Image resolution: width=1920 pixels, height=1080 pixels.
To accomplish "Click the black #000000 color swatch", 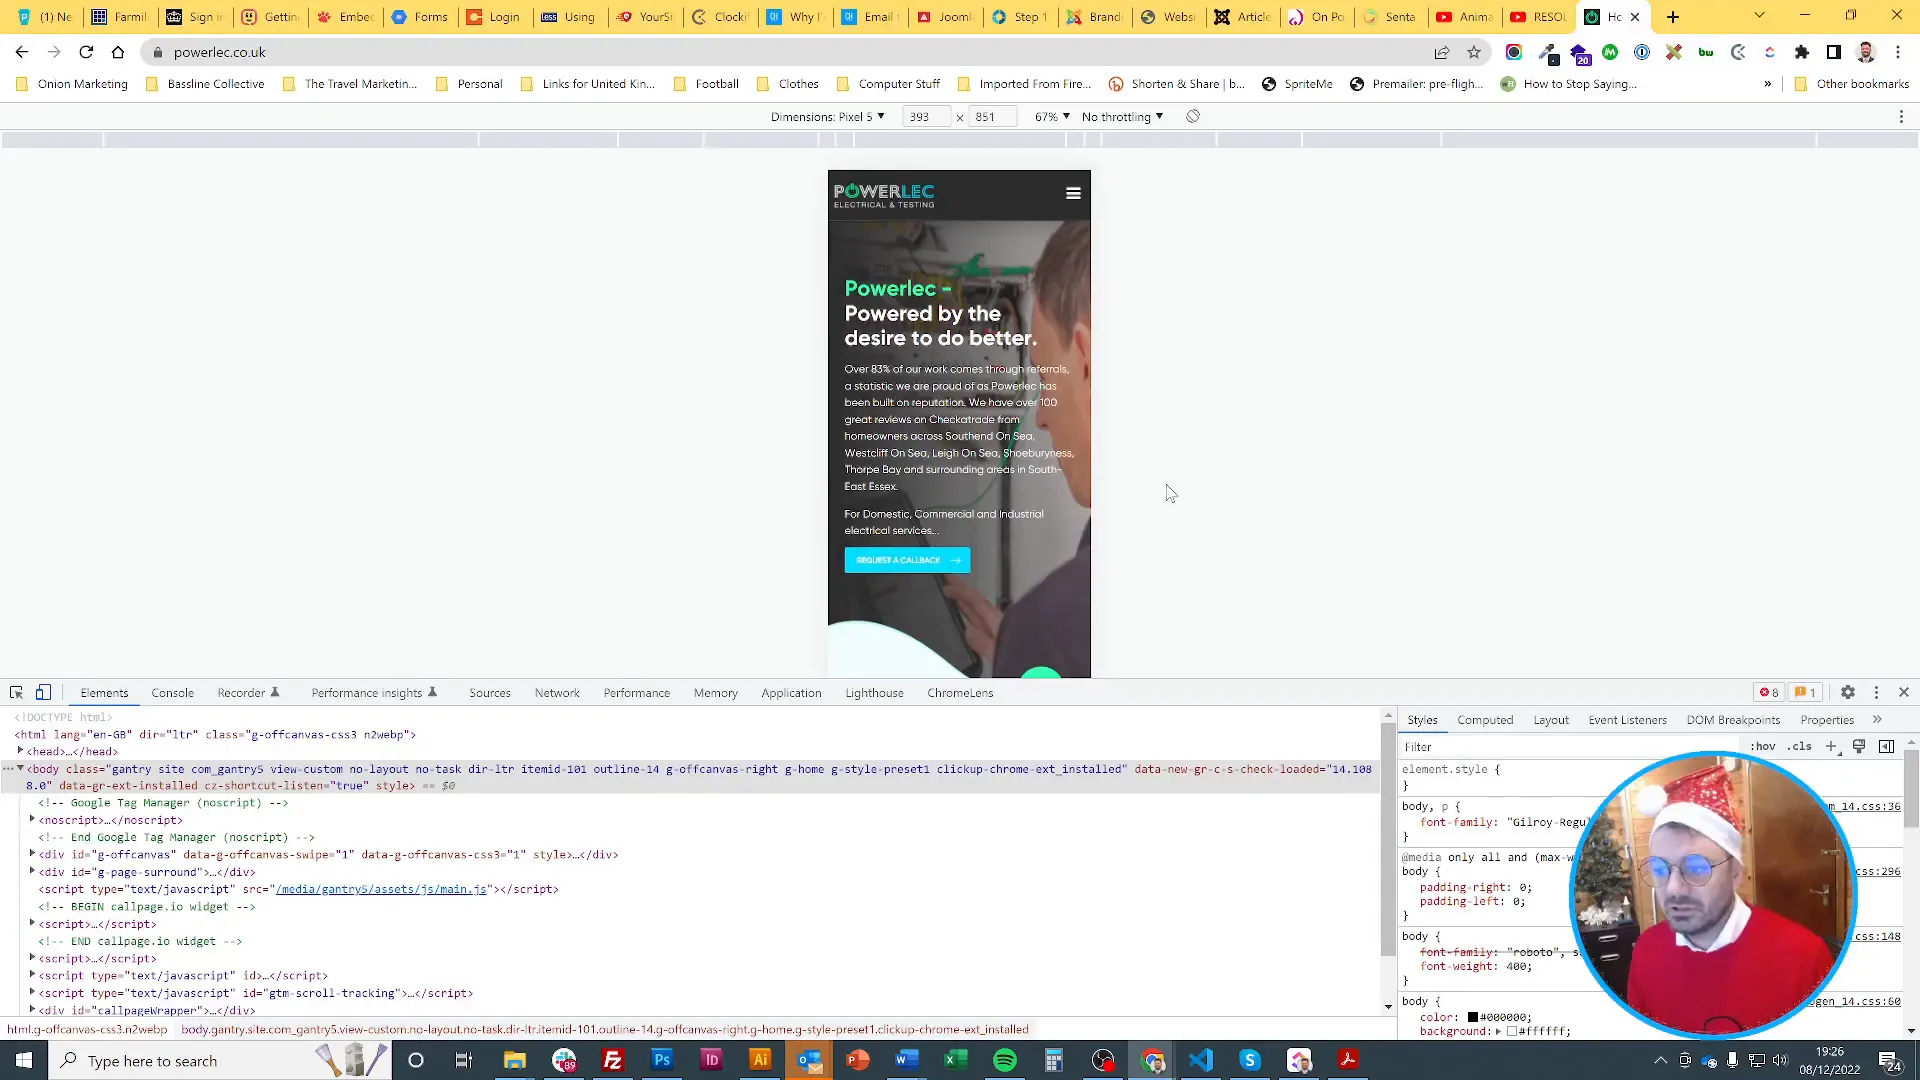I will point(1472,1017).
